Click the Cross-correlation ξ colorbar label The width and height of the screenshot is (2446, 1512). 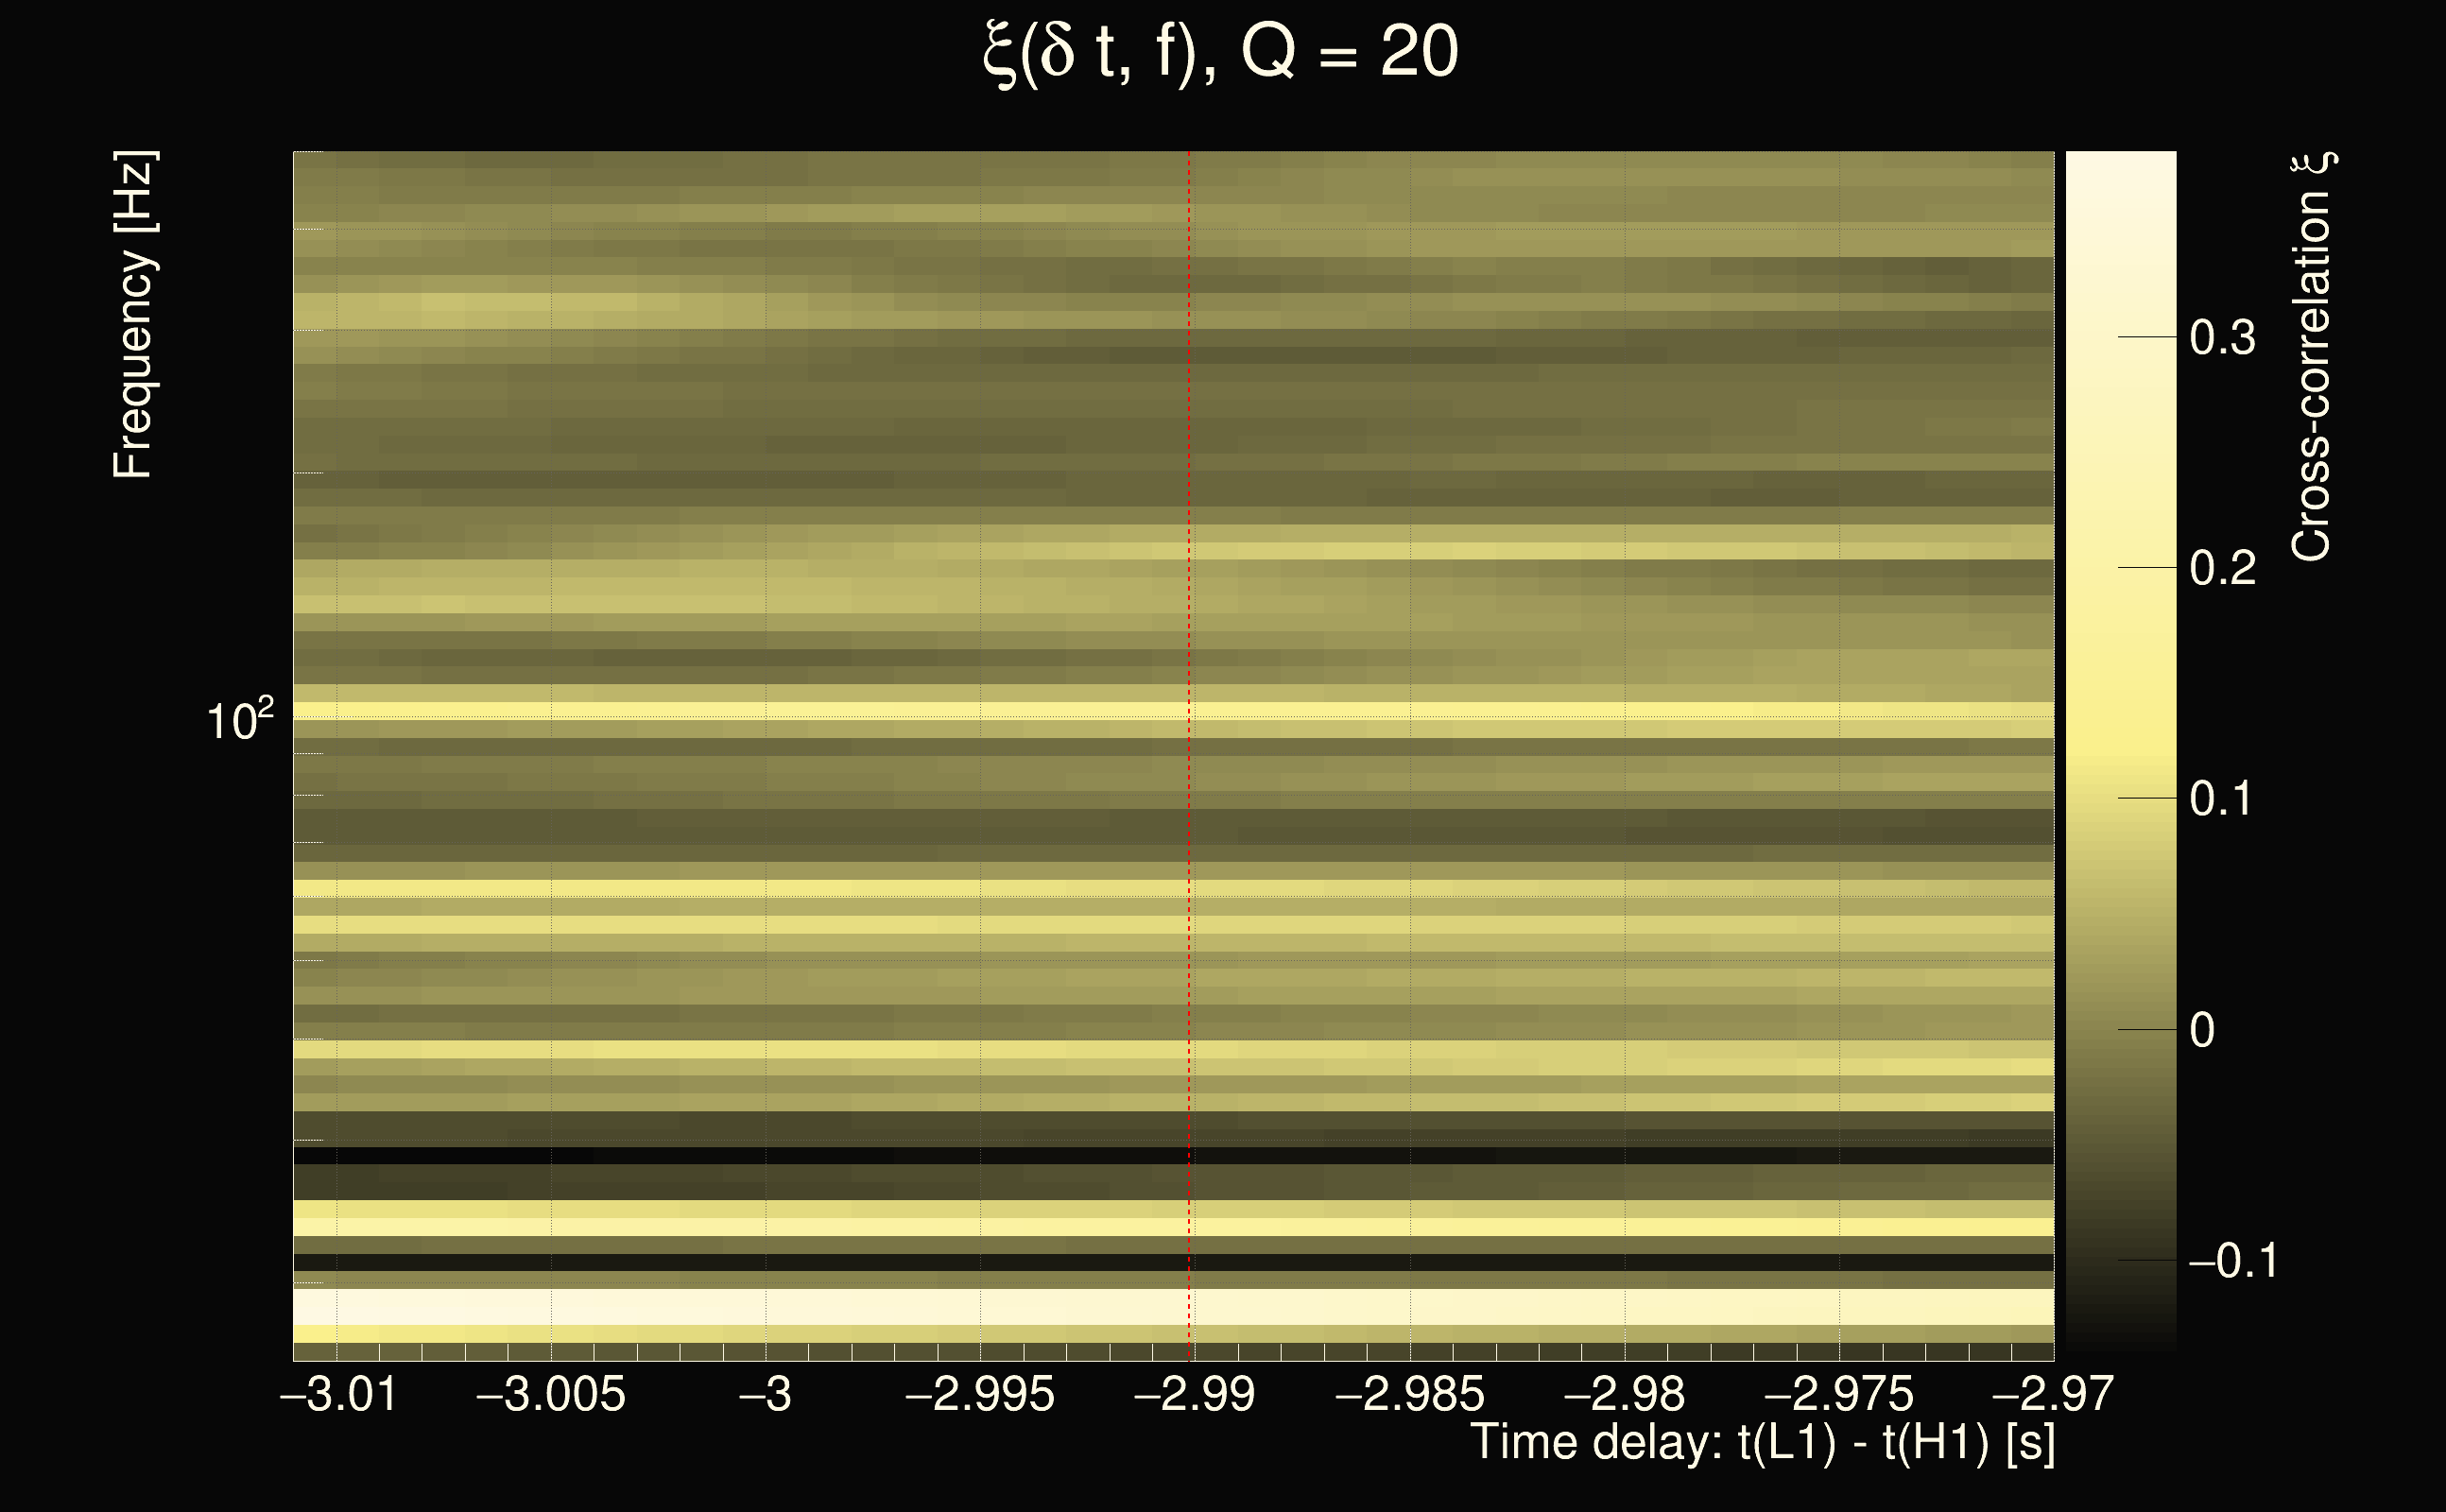pos(2312,357)
